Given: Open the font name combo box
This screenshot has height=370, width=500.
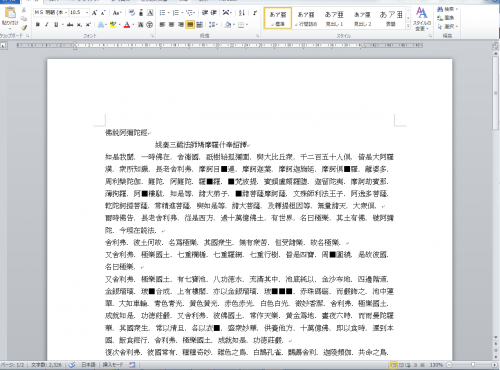Looking at the screenshot, I should 51,13.
